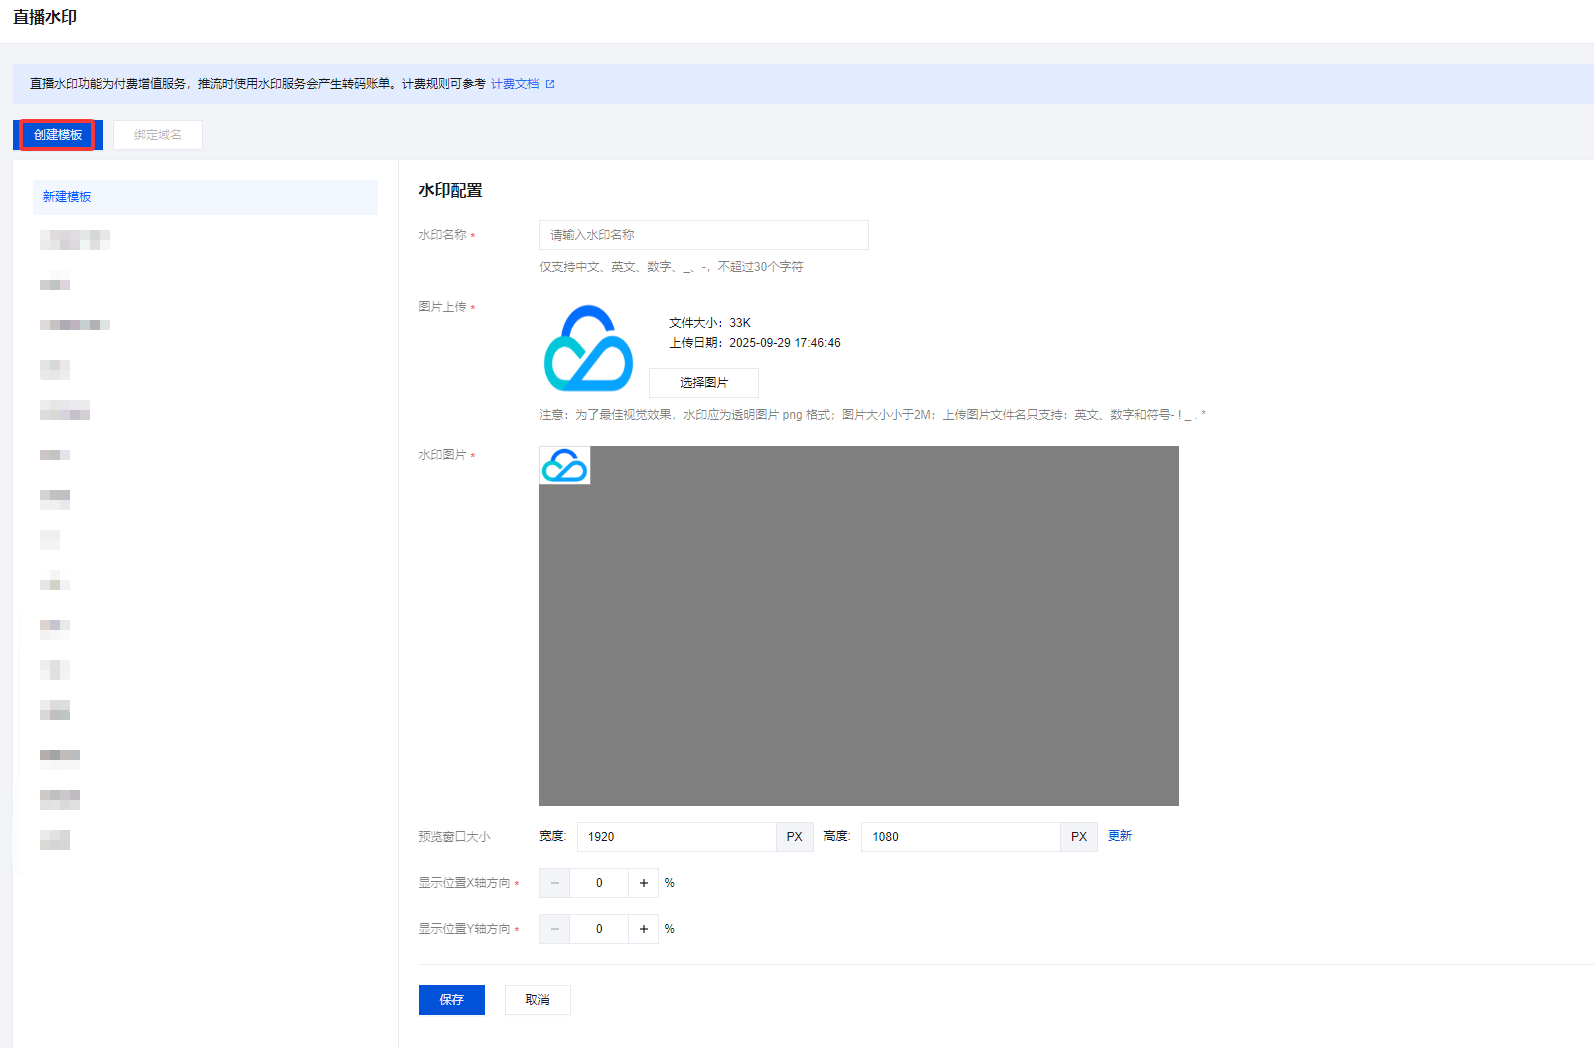1594x1048 pixels.
Task: Increase X轴方向 position with plus icon
Action: tap(644, 883)
